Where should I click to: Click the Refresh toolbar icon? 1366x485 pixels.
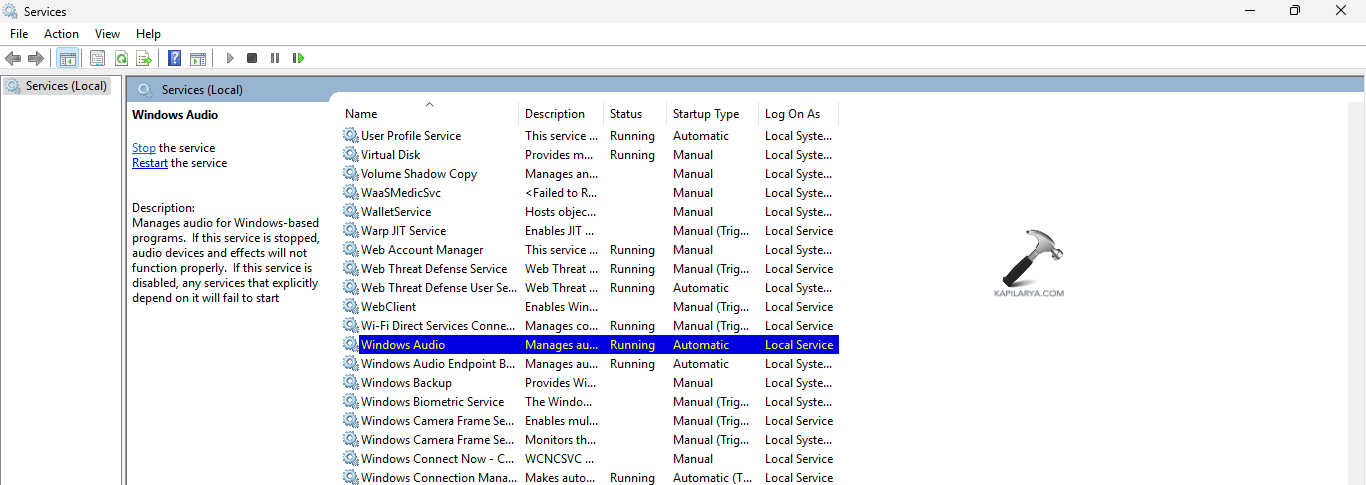[x=121, y=58]
